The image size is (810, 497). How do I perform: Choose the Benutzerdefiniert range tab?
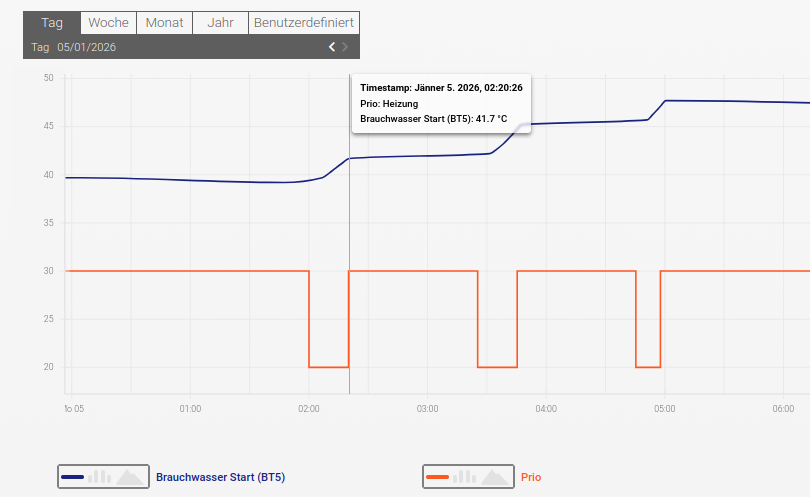[x=303, y=23]
